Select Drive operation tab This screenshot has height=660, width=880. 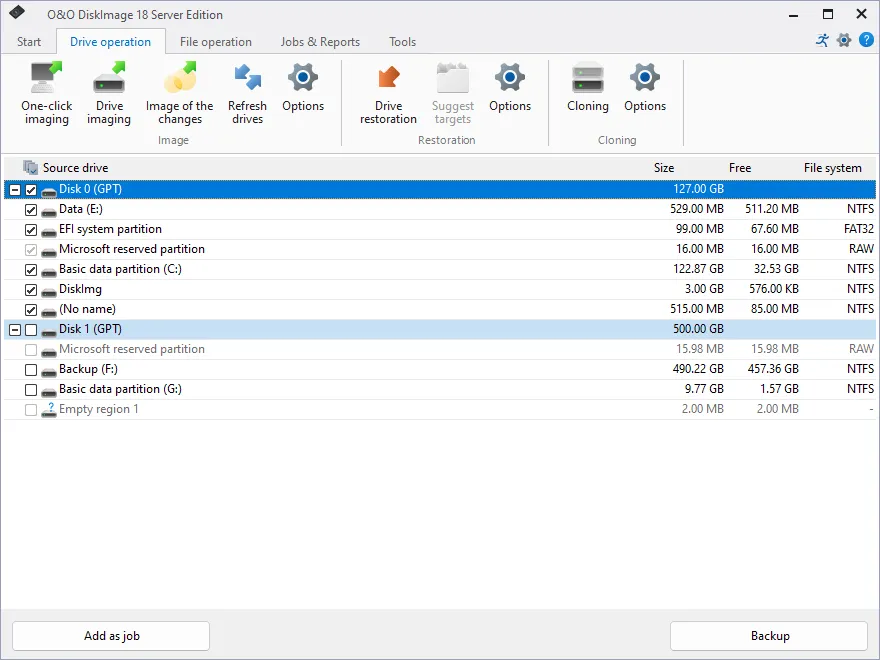click(x=111, y=42)
